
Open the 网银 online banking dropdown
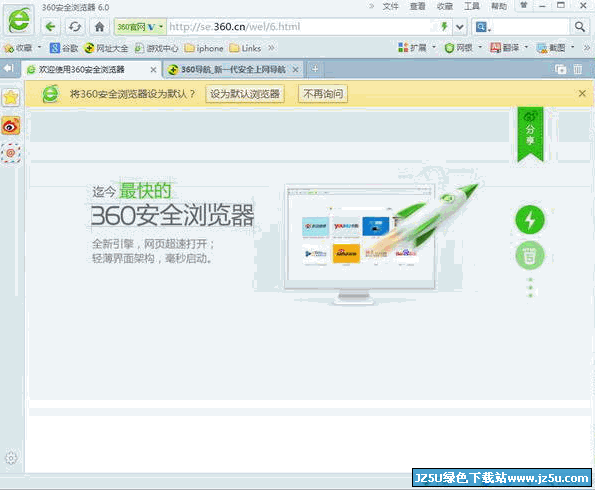[463, 48]
